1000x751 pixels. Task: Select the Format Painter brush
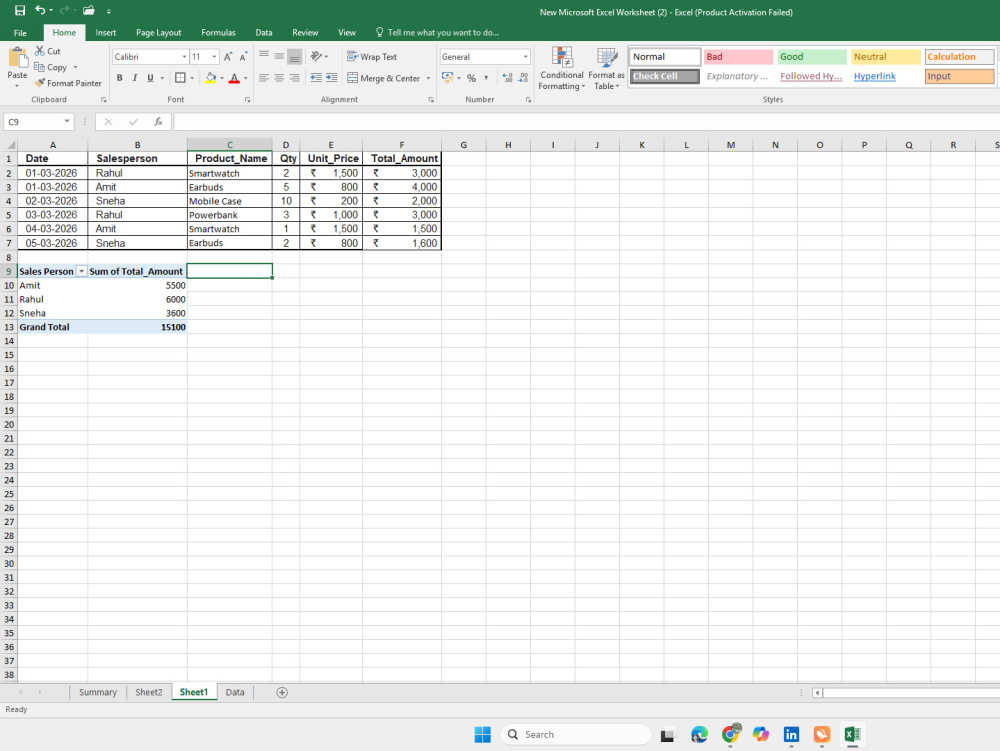click(68, 83)
